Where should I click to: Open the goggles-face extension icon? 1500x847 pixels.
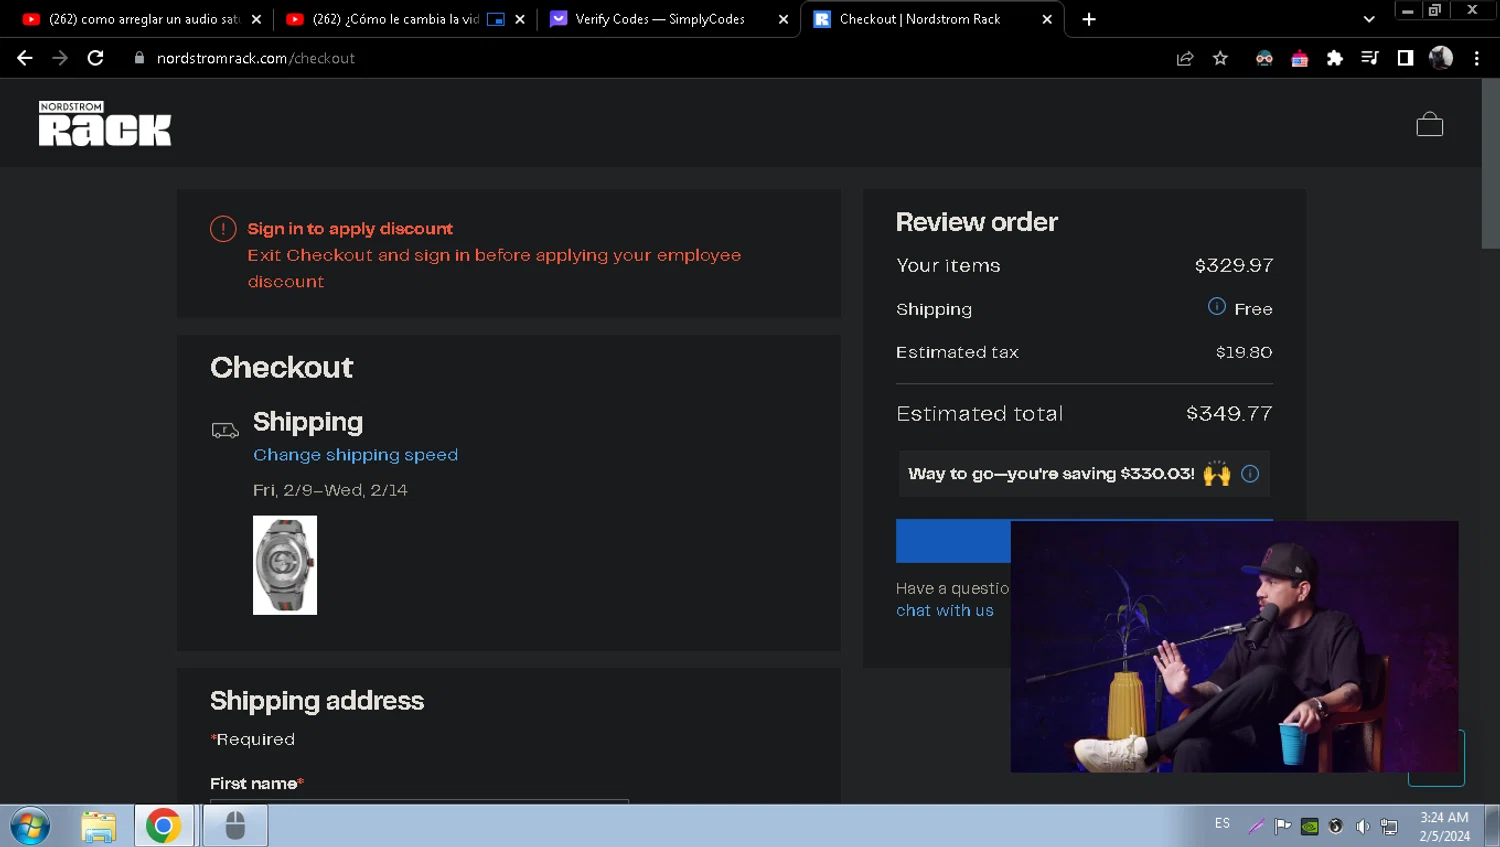point(1264,58)
